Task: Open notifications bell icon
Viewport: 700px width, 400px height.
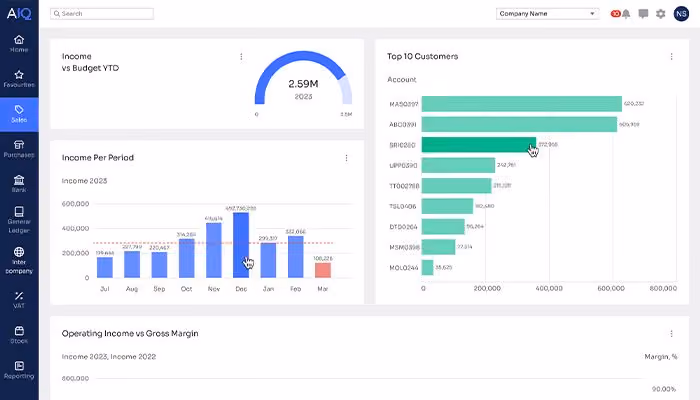Action: 626,14
